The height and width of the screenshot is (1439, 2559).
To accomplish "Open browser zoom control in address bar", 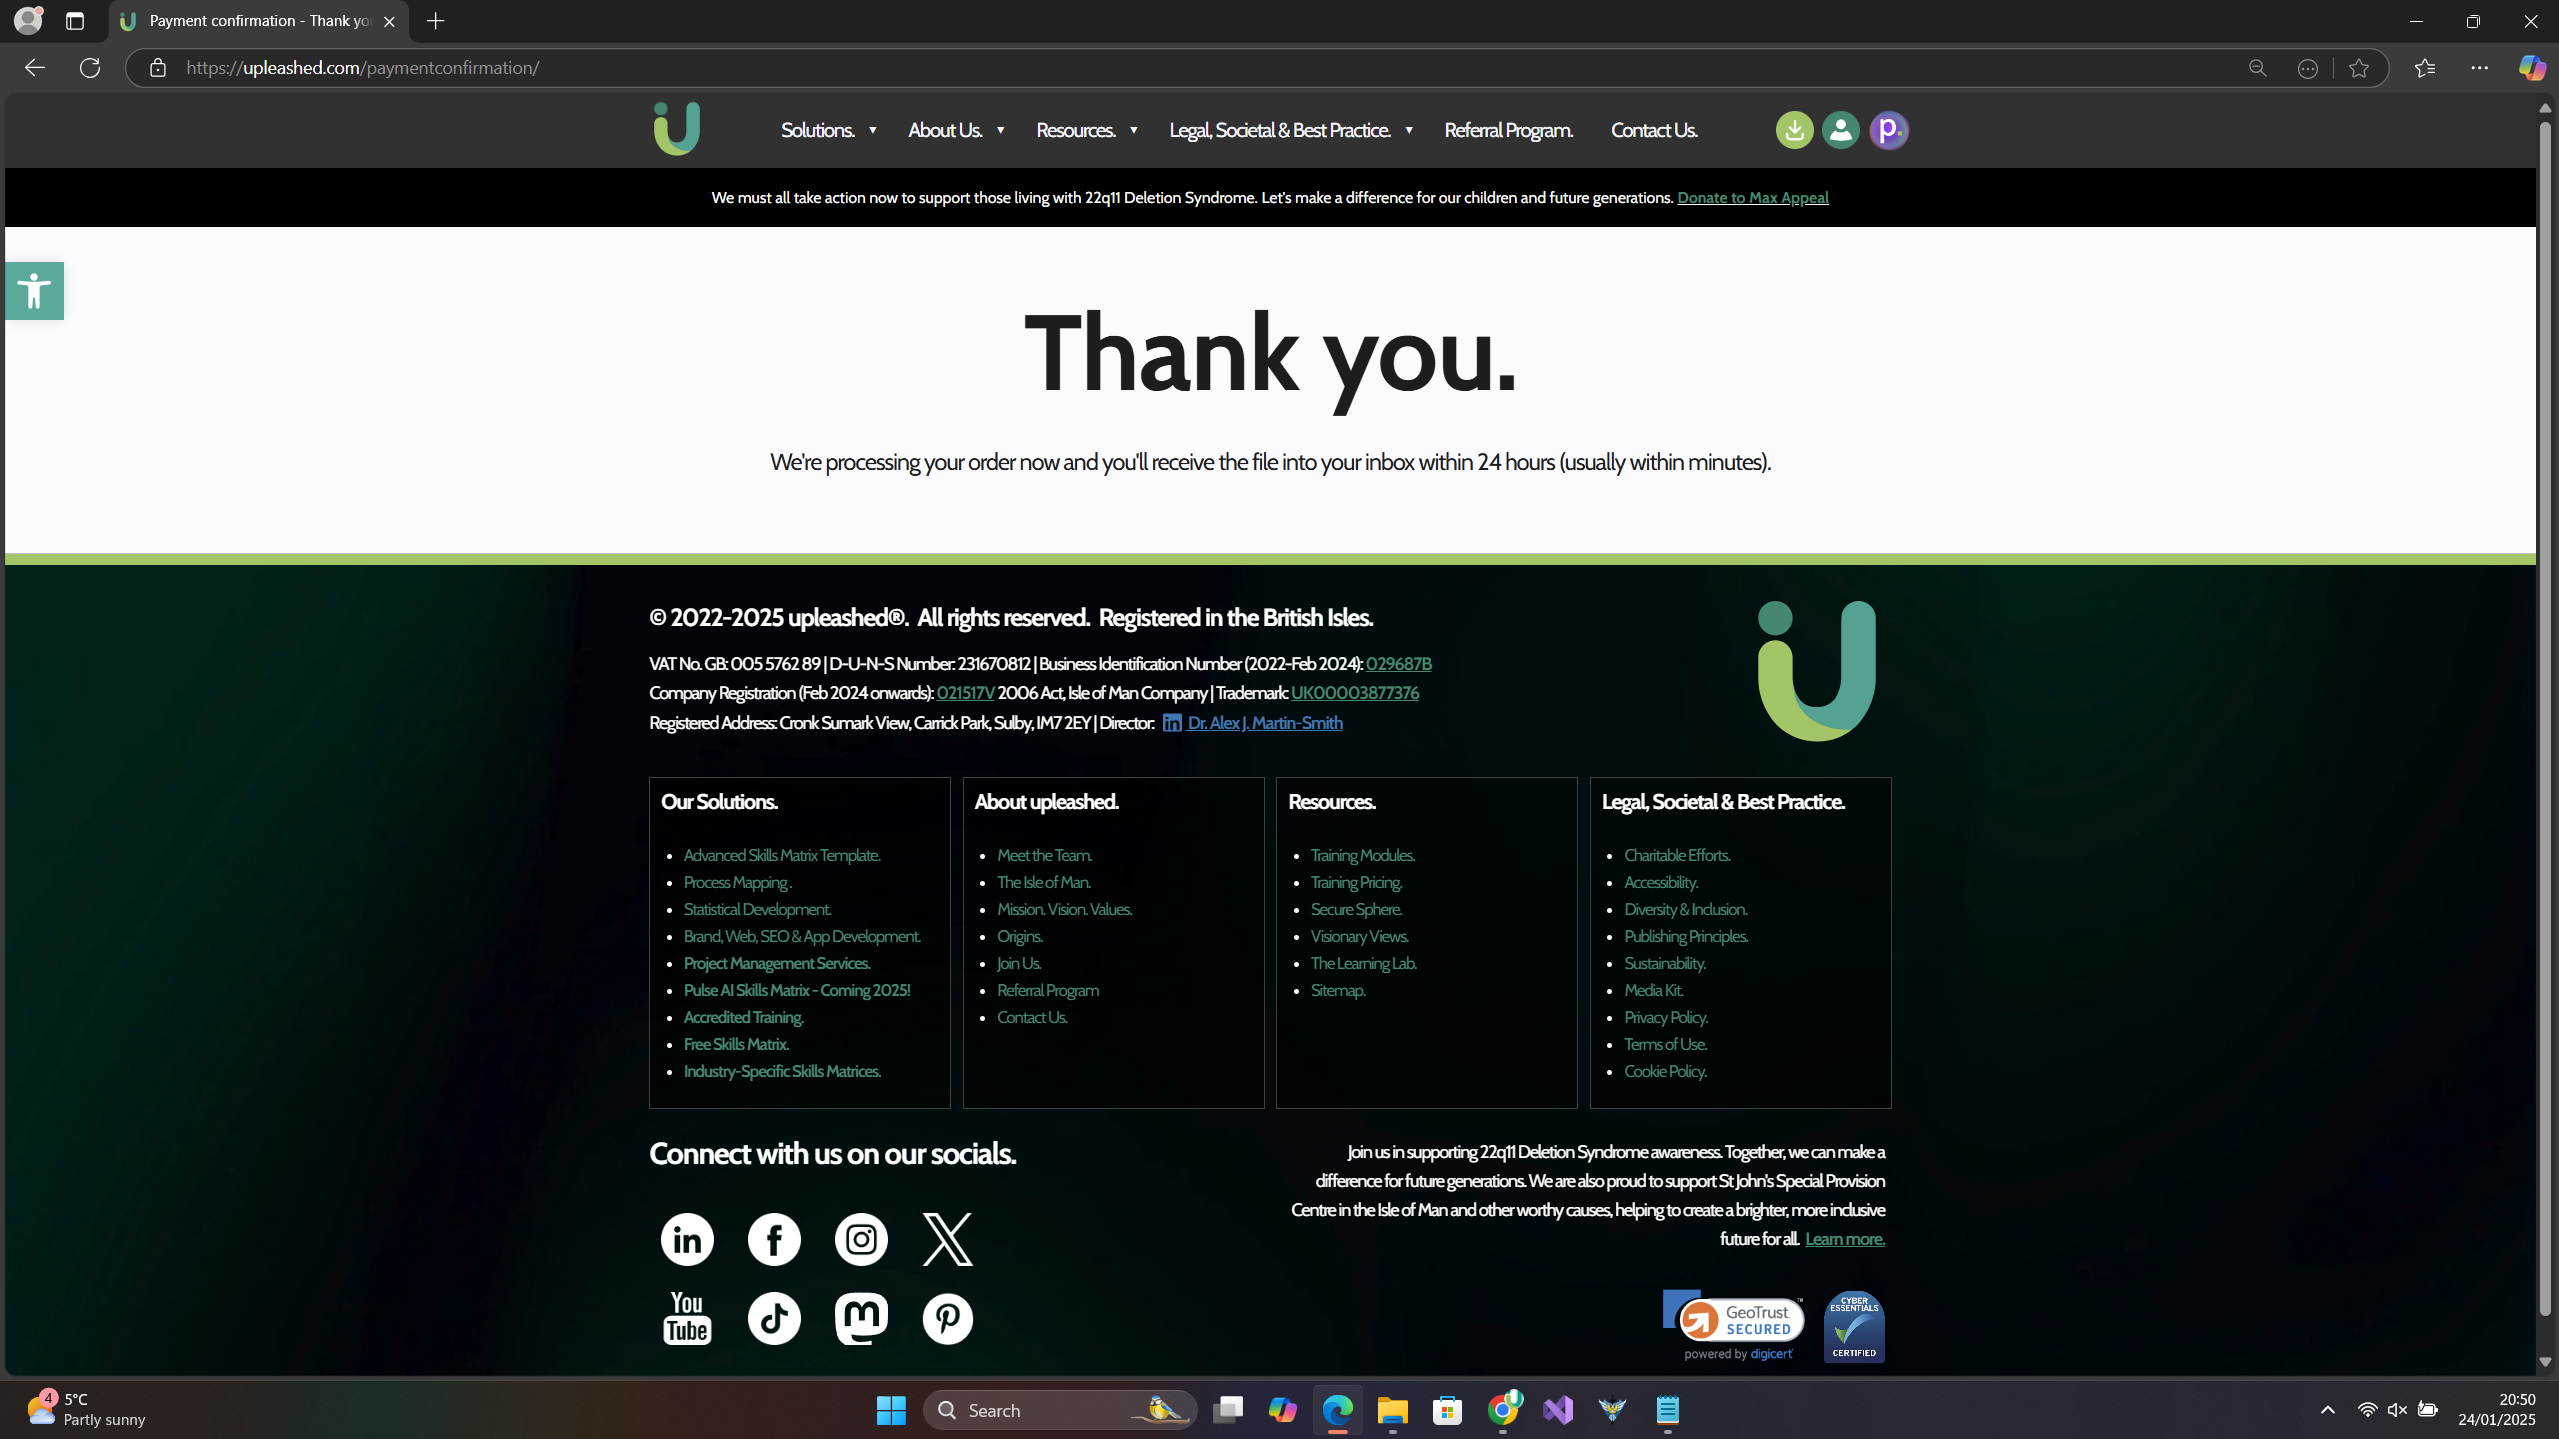I will pyautogui.click(x=2257, y=68).
